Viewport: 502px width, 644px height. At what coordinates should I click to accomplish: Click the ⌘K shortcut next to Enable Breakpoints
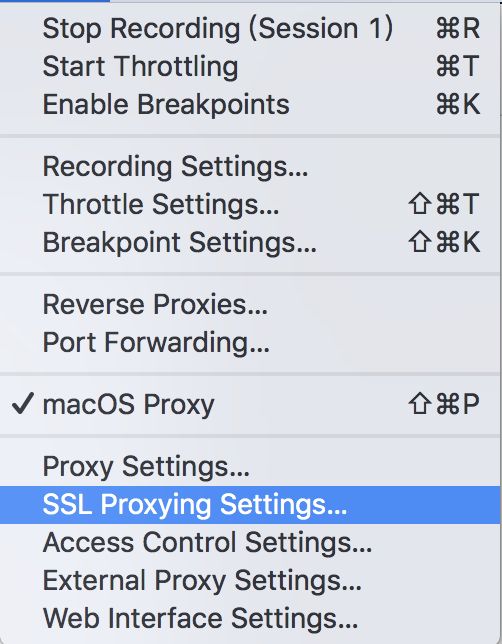coord(458,104)
